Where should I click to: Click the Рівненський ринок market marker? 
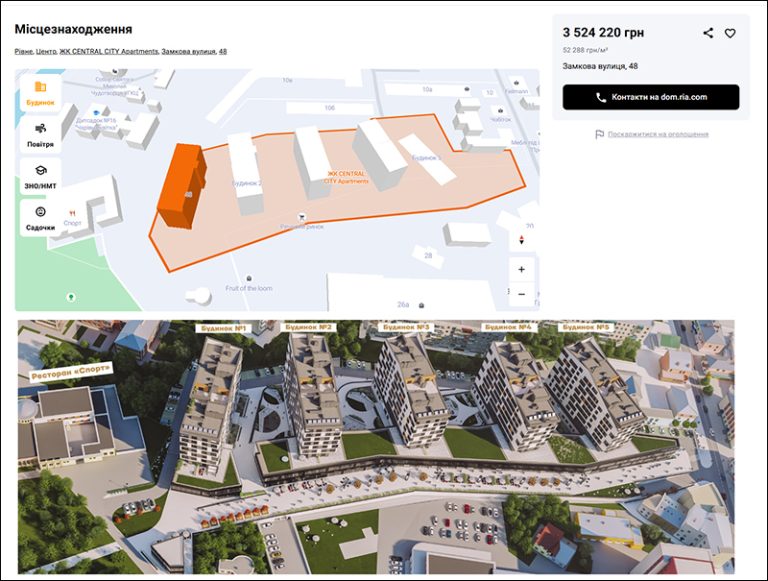point(302,217)
